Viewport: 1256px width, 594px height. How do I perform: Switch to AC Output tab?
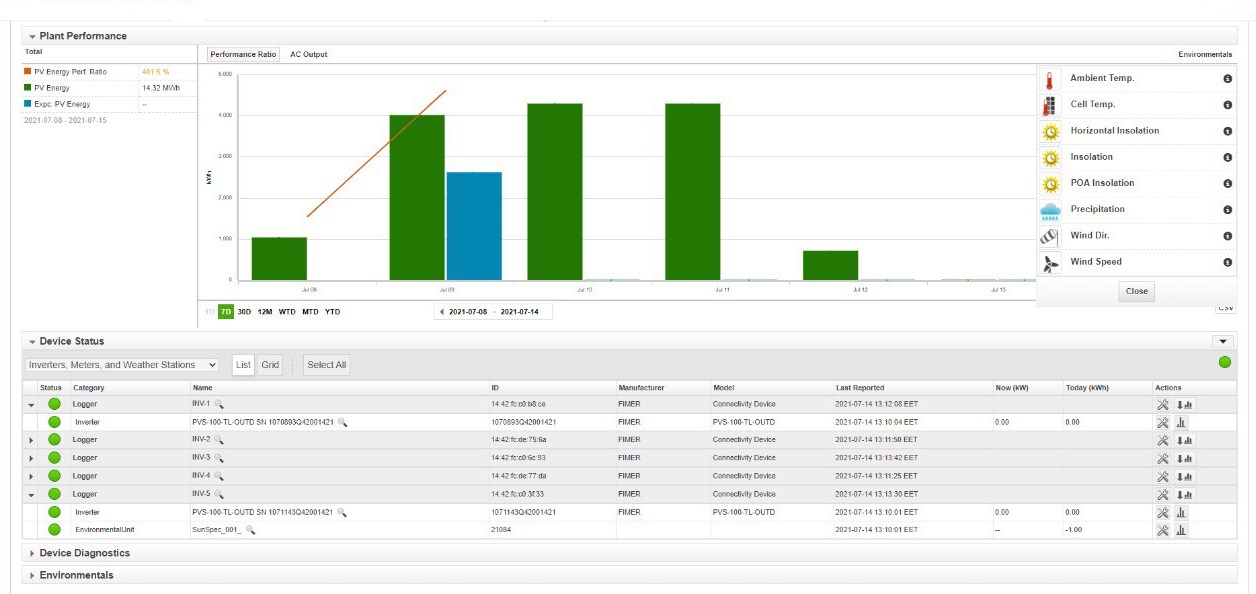tap(309, 54)
